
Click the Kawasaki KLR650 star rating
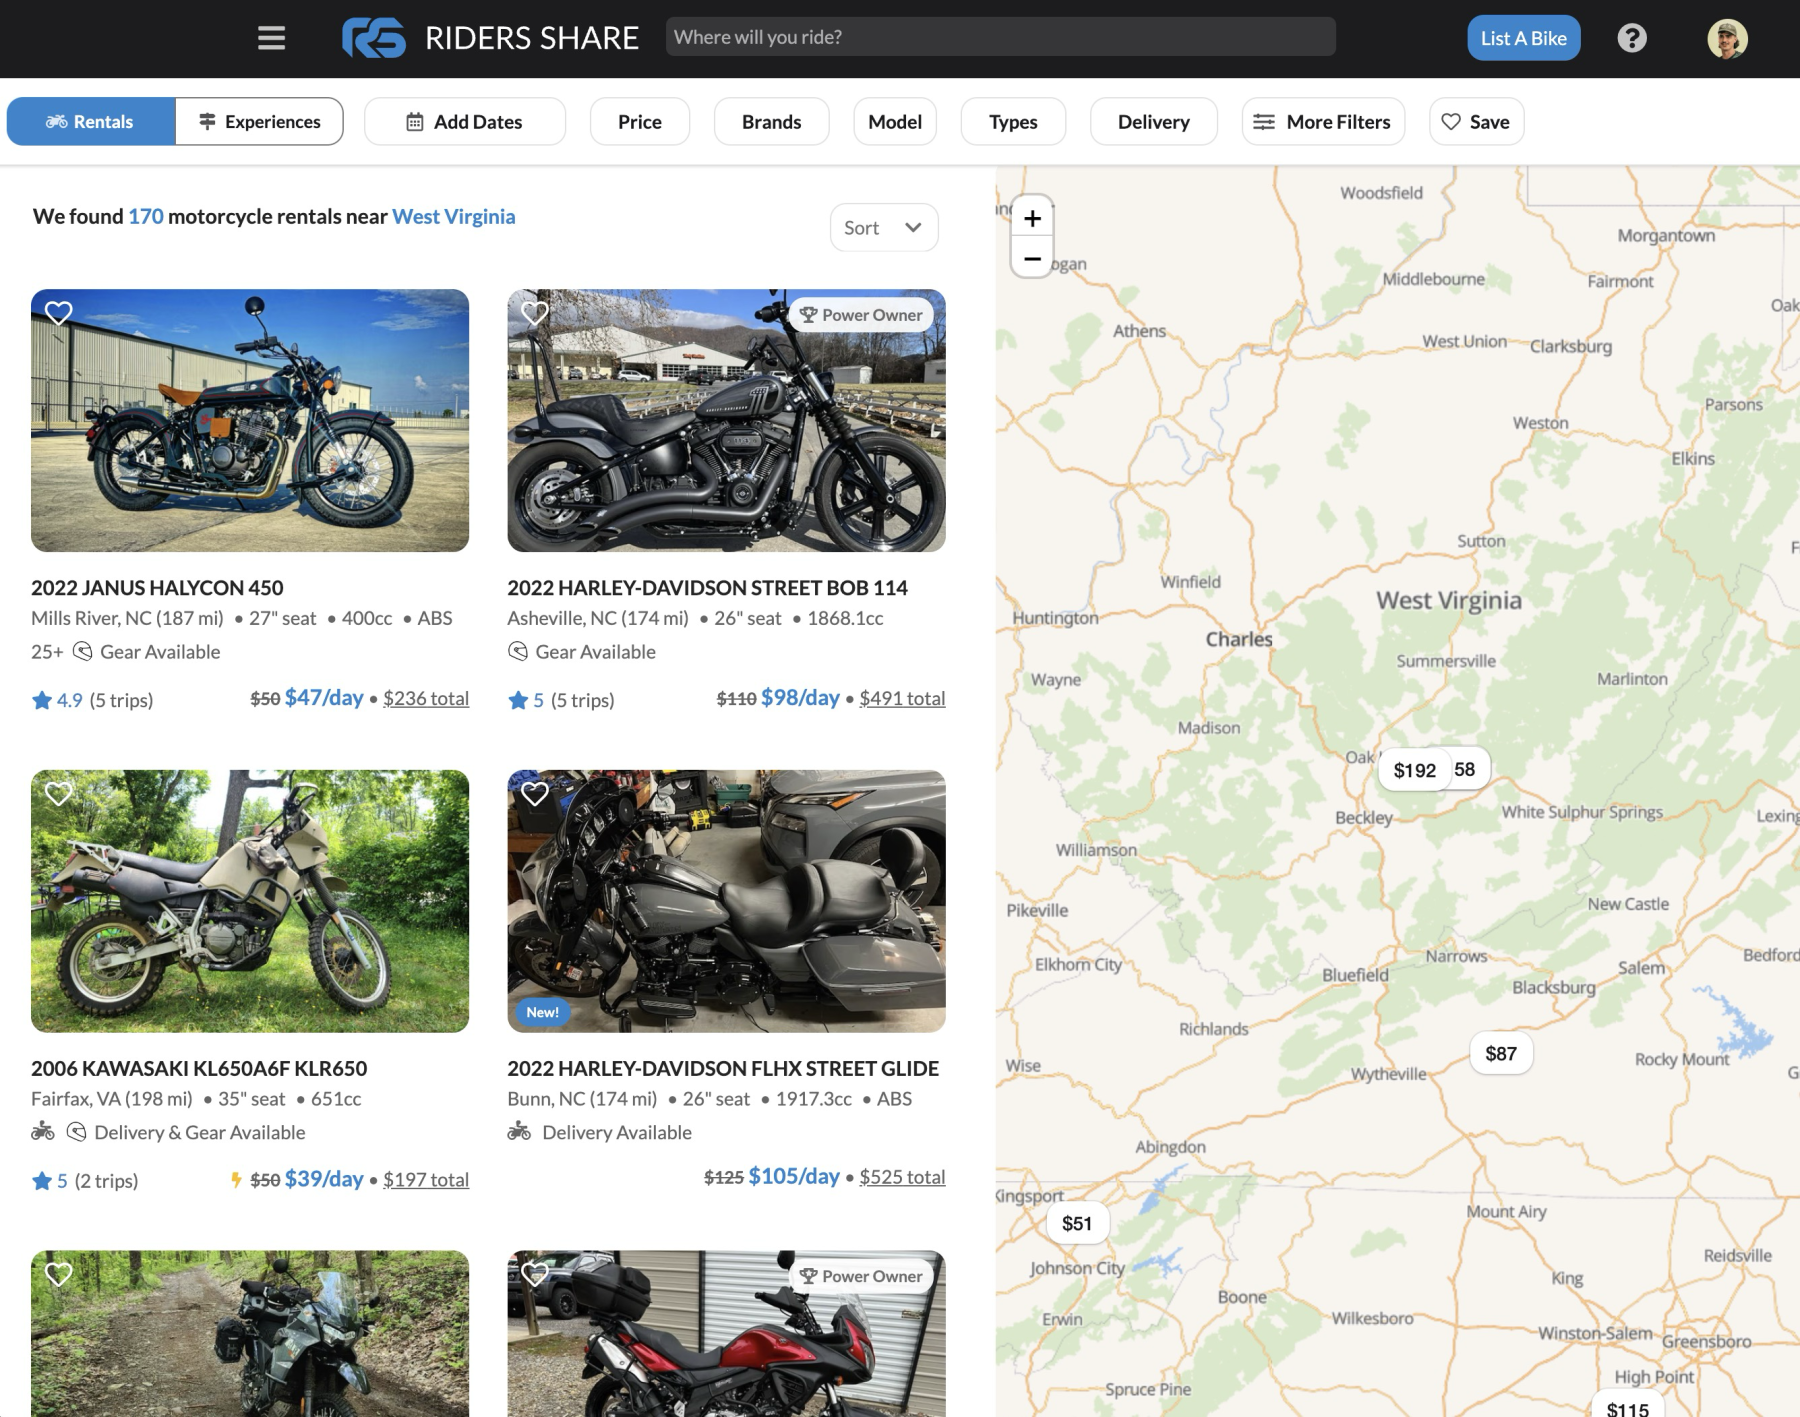click(x=50, y=1180)
